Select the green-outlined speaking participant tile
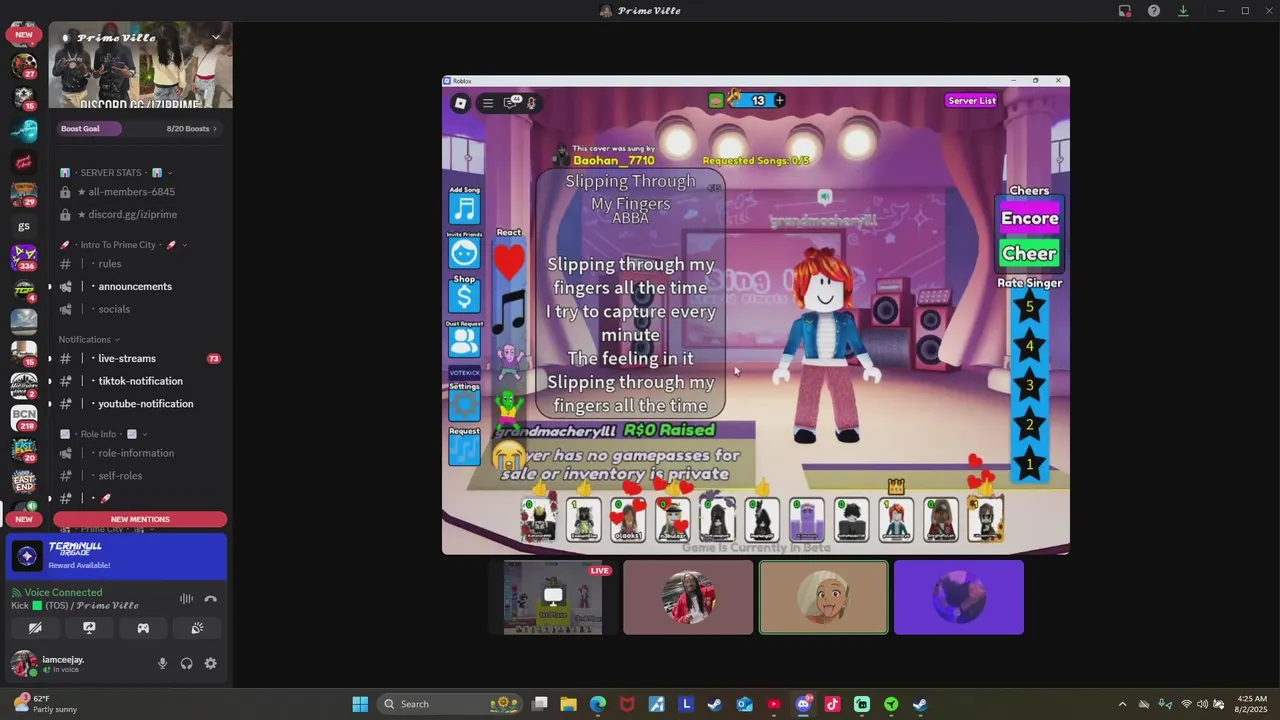 point(823,597)
